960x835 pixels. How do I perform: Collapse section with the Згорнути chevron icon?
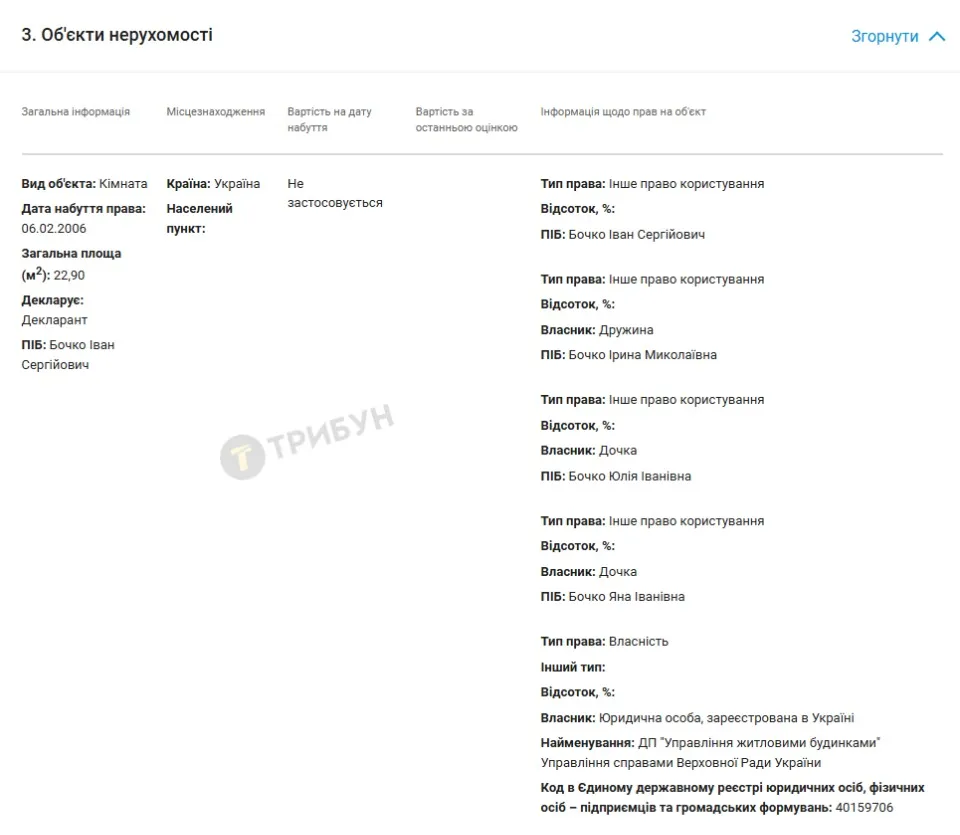937,37
